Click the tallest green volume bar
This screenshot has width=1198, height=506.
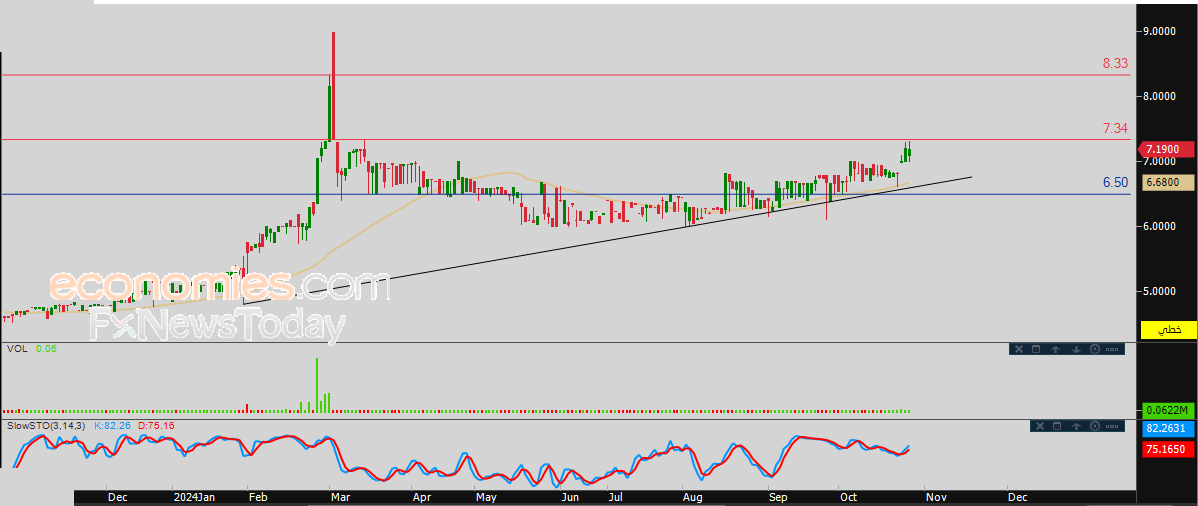pyautogui.click(x=316, y=384)
